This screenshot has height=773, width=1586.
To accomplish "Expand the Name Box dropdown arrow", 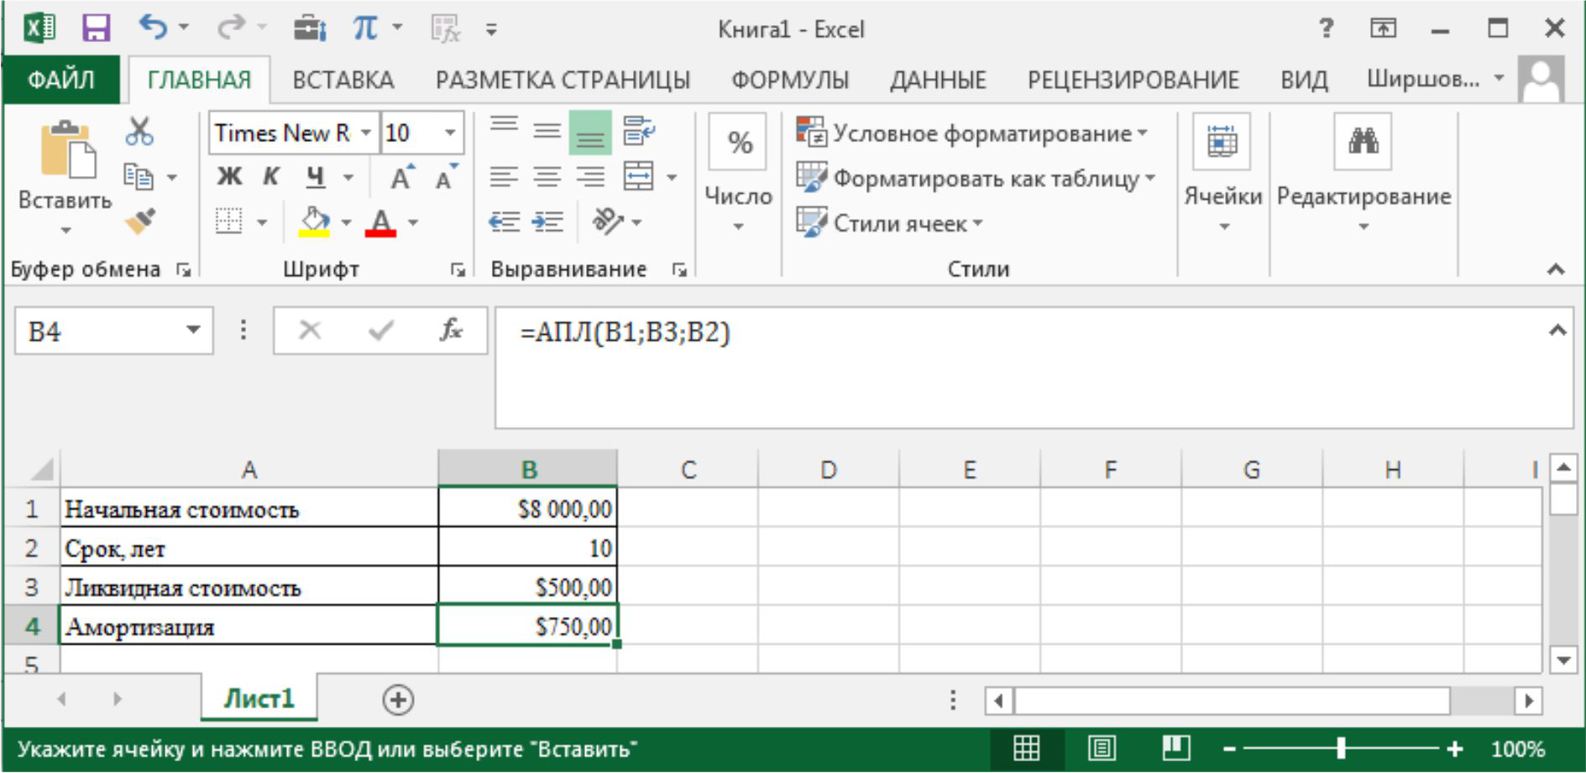I will 193,330.
